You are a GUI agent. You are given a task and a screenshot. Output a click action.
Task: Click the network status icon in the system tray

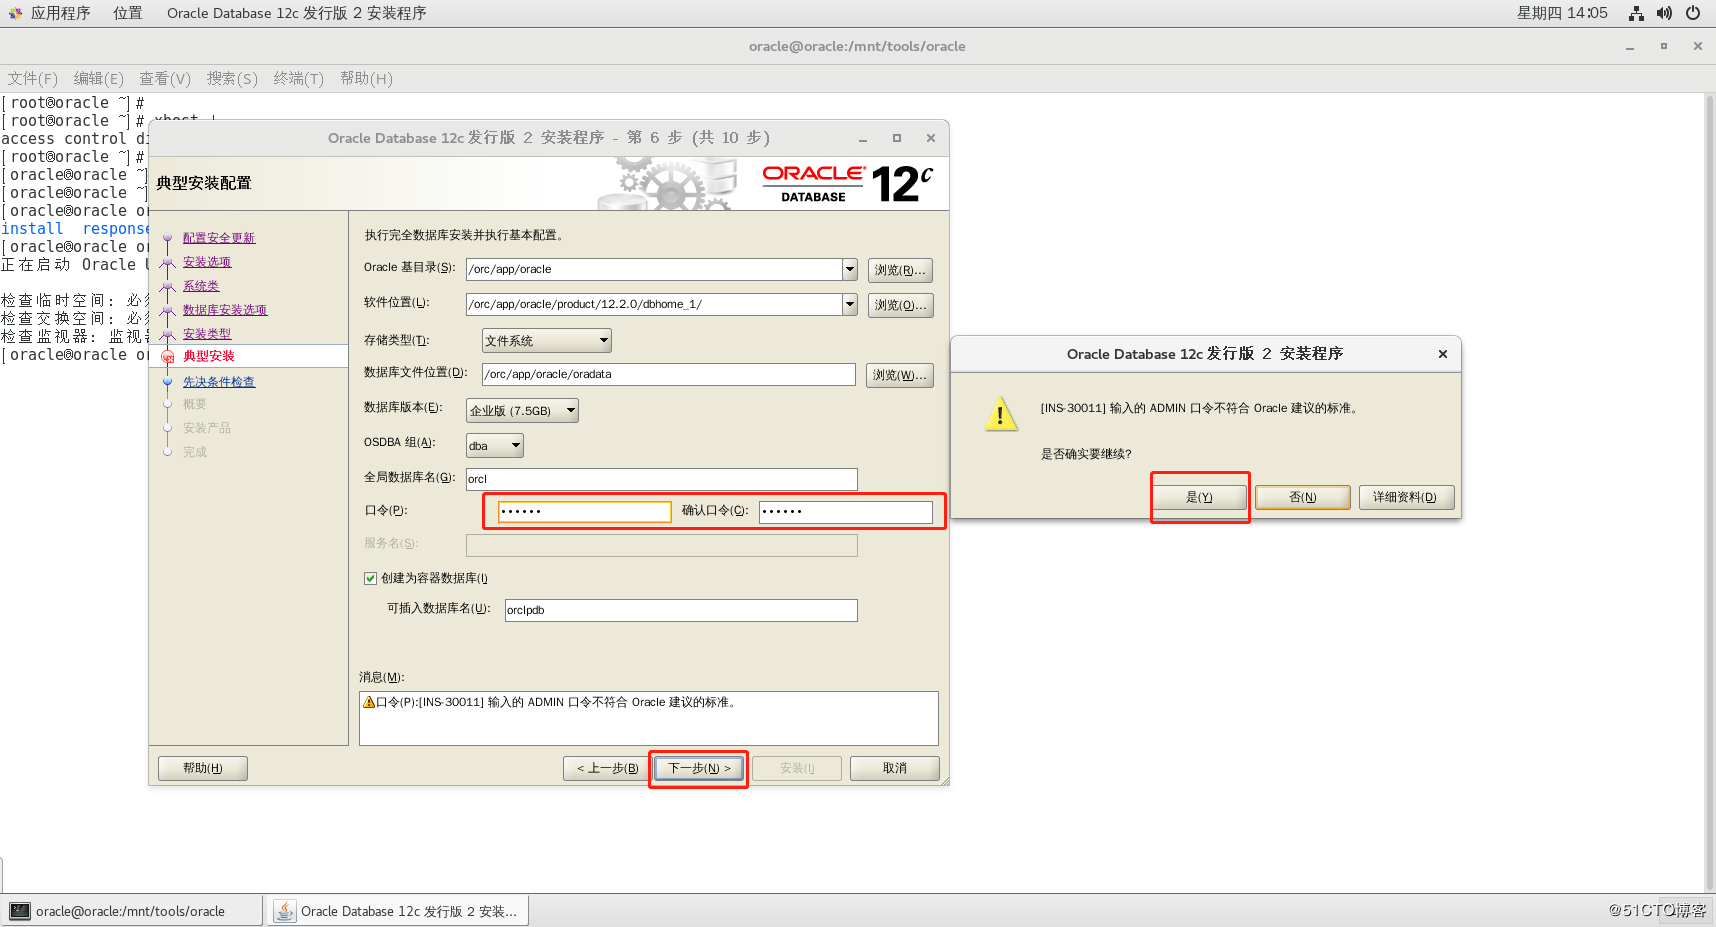[1636, 13]
